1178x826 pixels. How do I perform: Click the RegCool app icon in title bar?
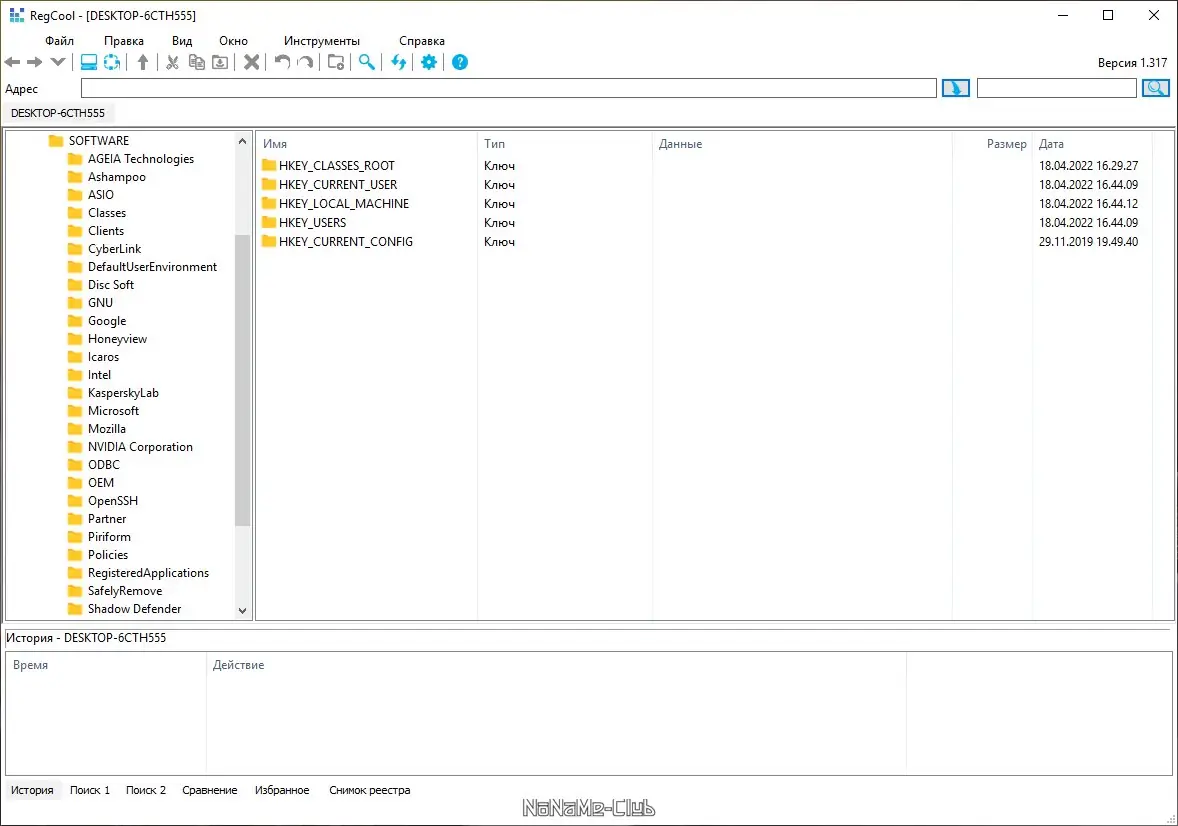tap(17, 15)
